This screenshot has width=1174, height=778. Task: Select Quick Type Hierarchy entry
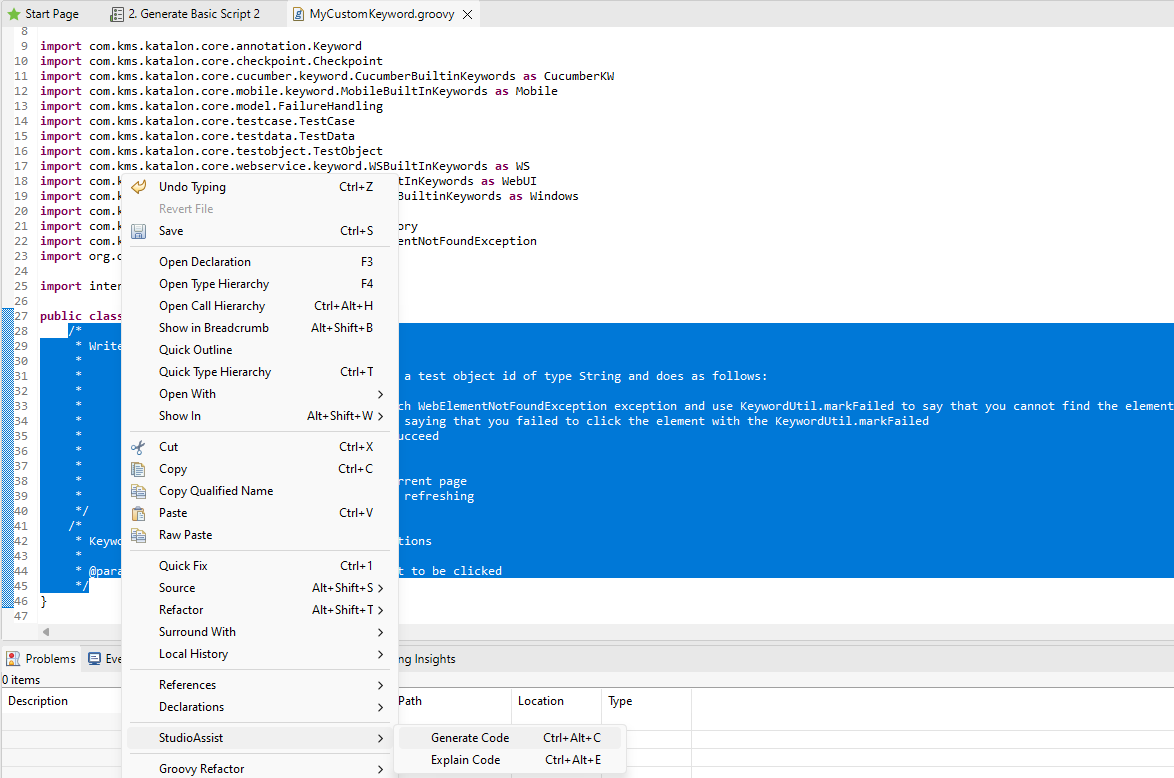click(x=259, y=372)
